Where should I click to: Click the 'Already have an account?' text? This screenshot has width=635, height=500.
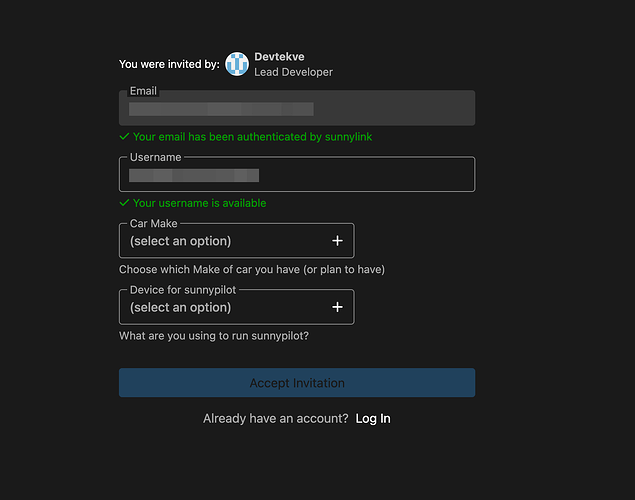pos(276,418)
